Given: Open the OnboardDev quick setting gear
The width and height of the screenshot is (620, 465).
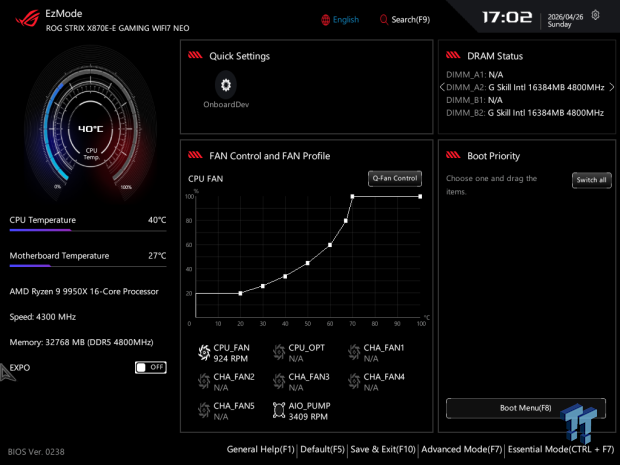Looking at the screenshot, I should coord(226,85).
